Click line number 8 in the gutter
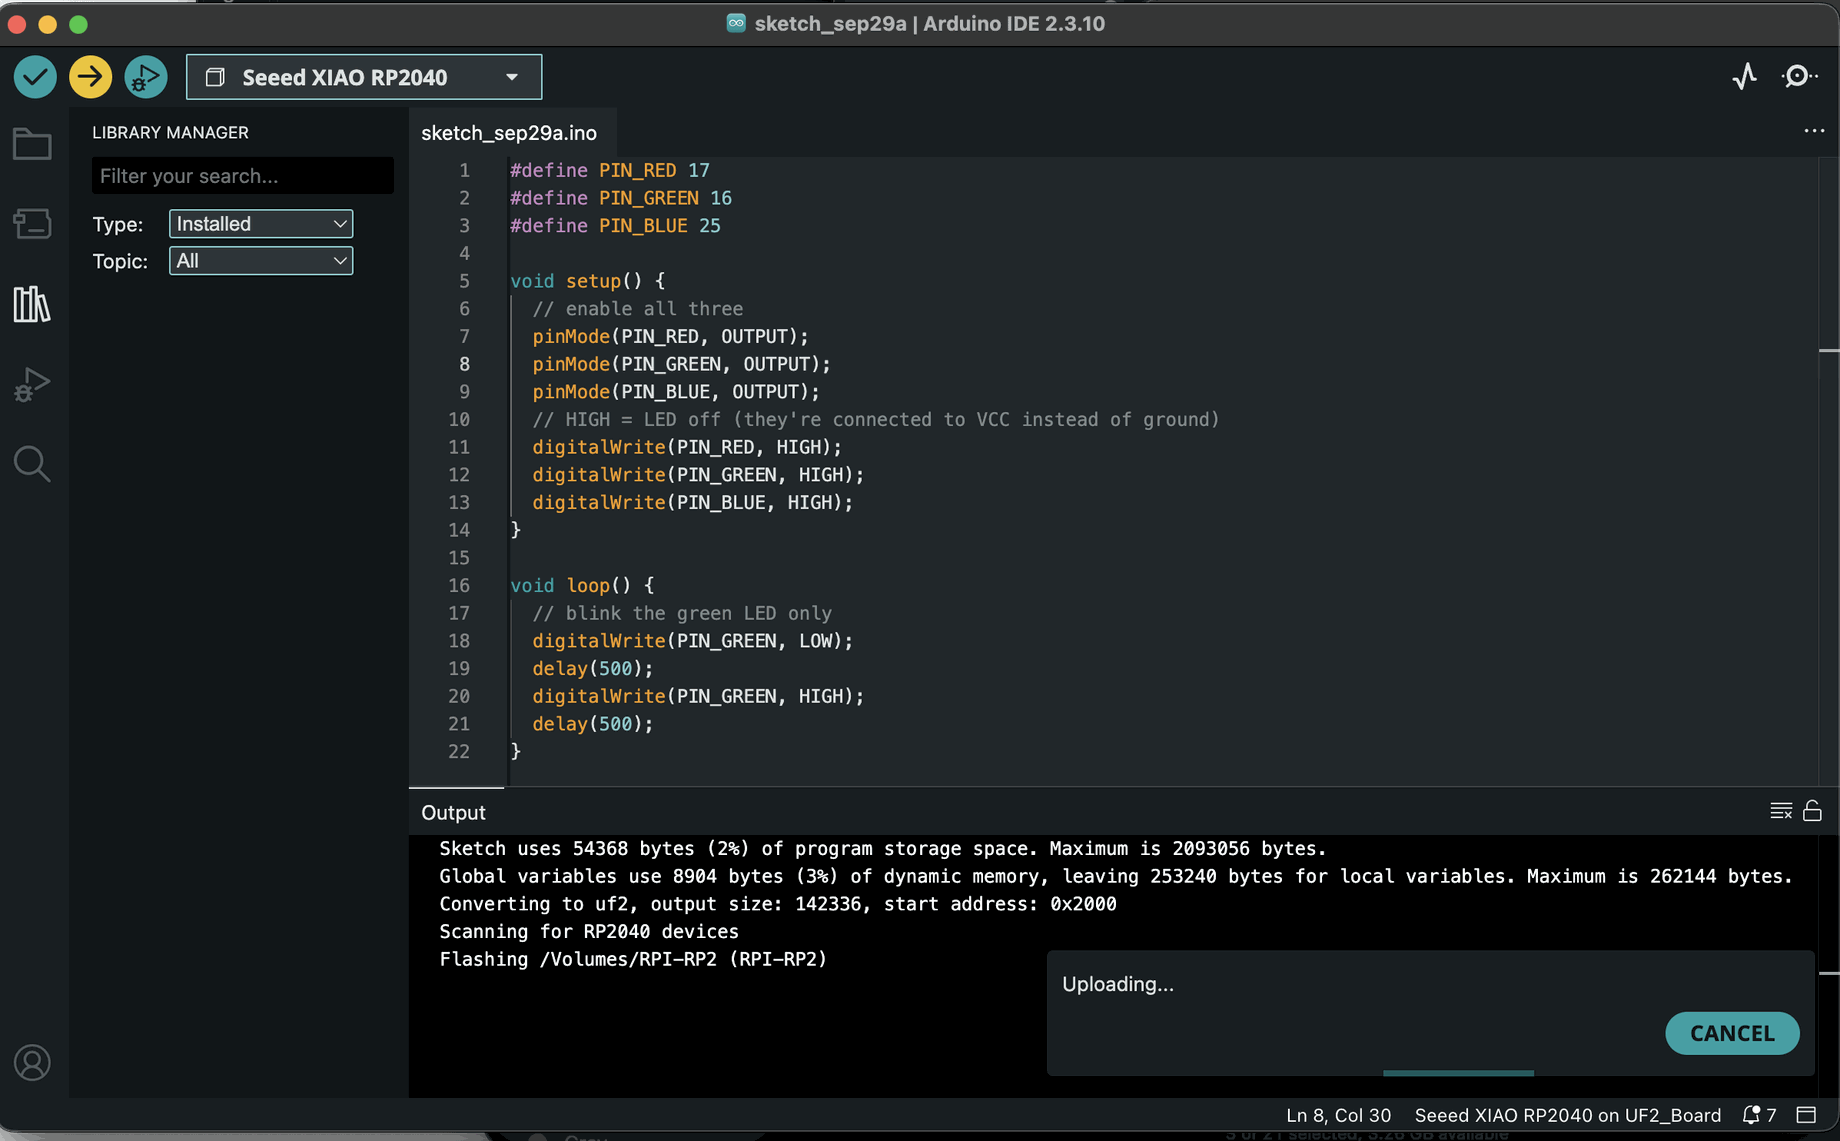The width and height of the screenshot is (1840, 1141). click(464, 364)
